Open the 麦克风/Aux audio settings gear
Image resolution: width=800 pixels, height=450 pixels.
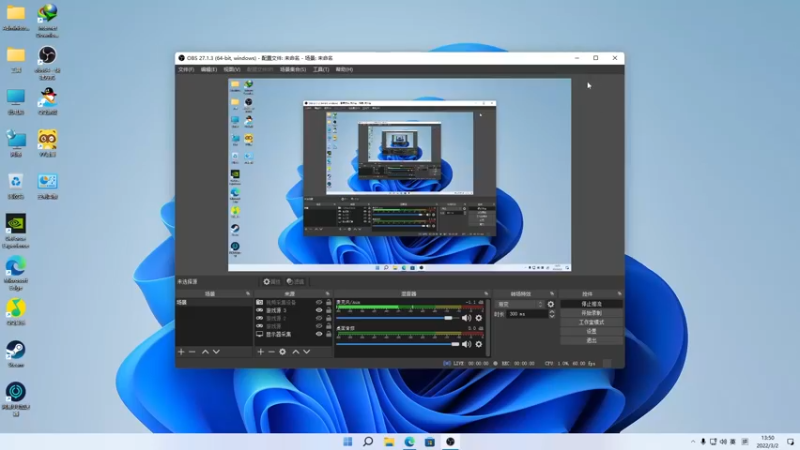(479, 318)
